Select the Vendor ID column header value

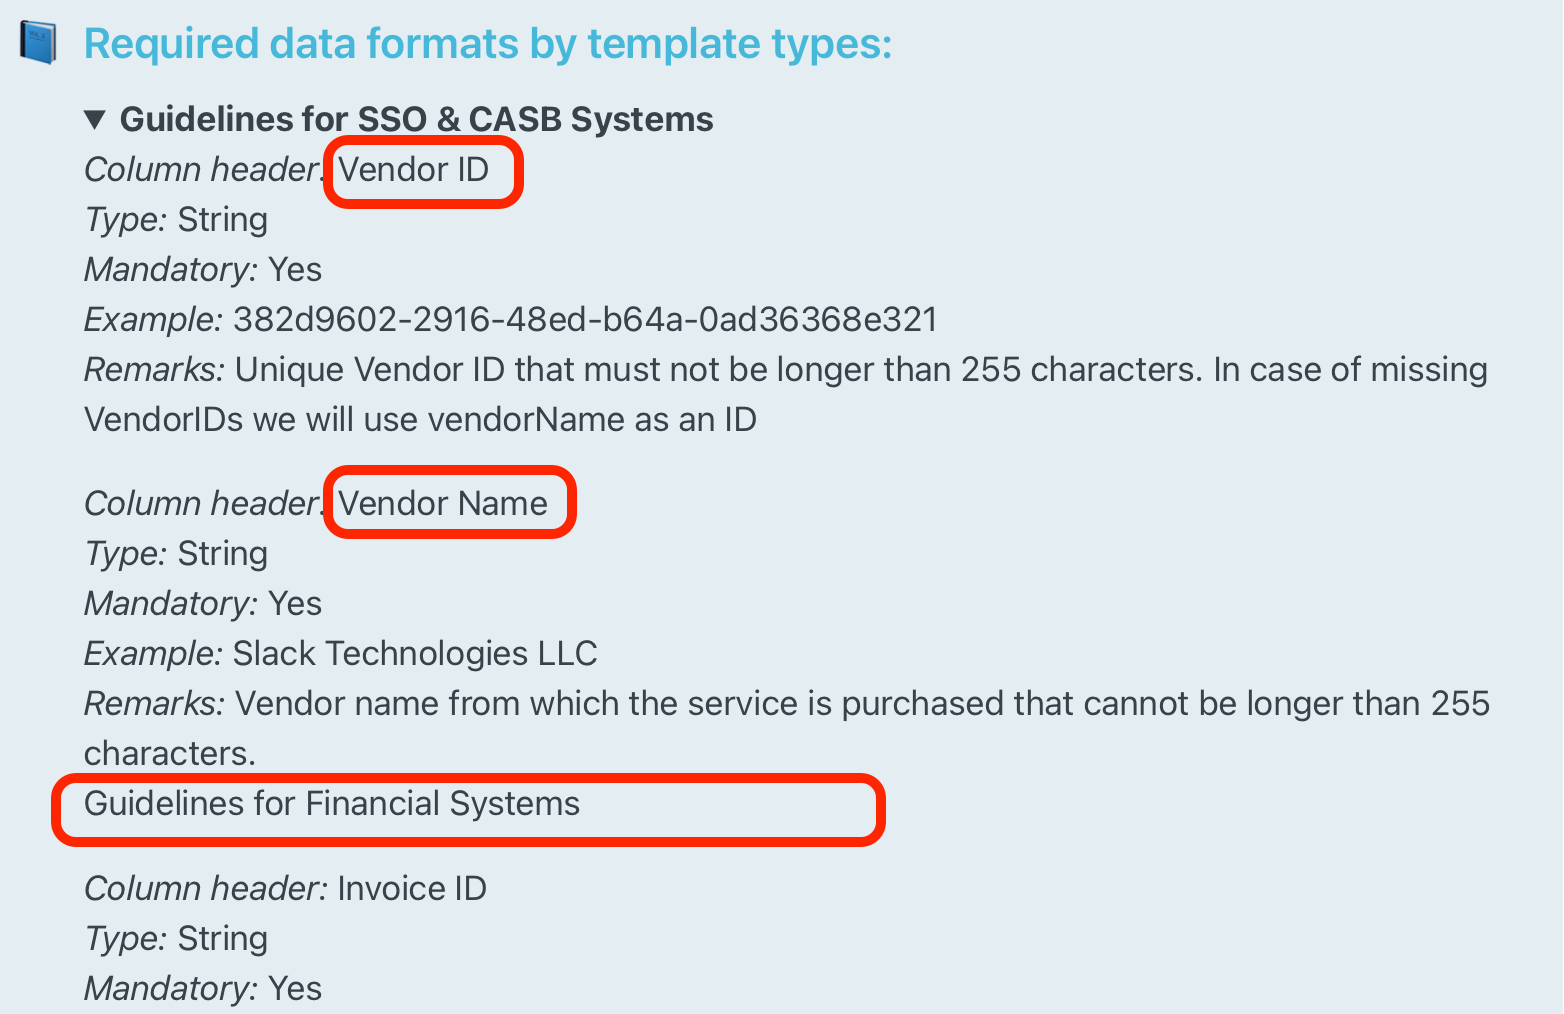(413, 170)
